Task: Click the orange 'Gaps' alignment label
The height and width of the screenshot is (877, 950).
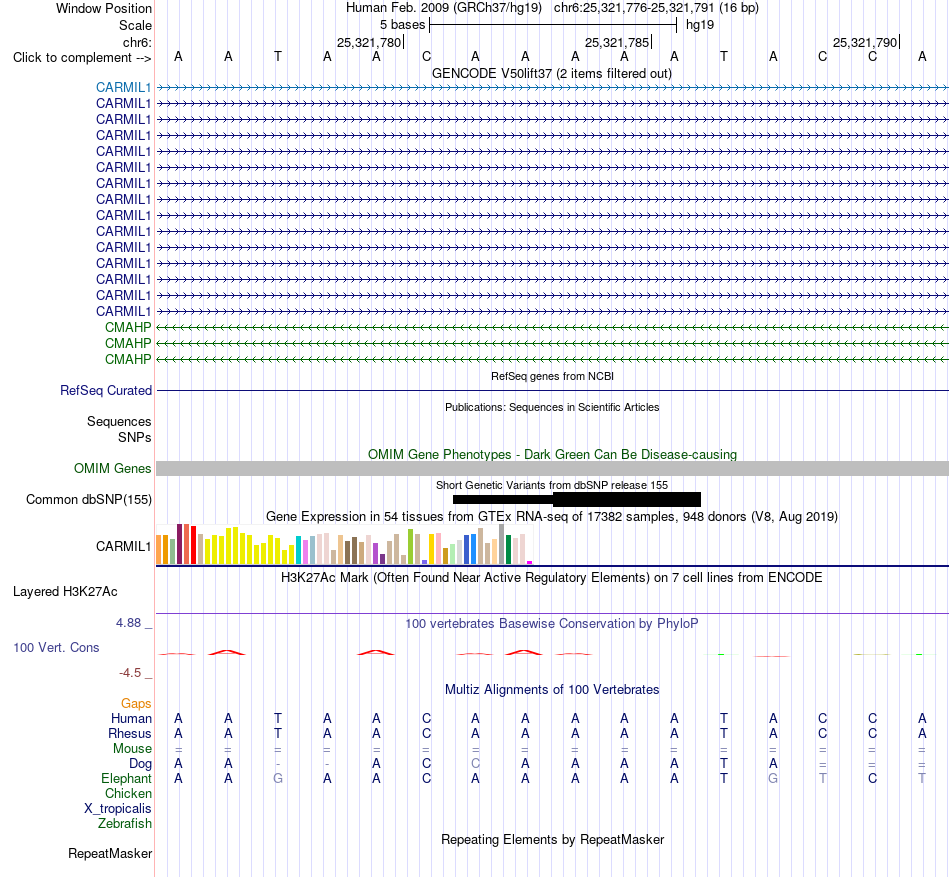Action: (x=136, y=703)
